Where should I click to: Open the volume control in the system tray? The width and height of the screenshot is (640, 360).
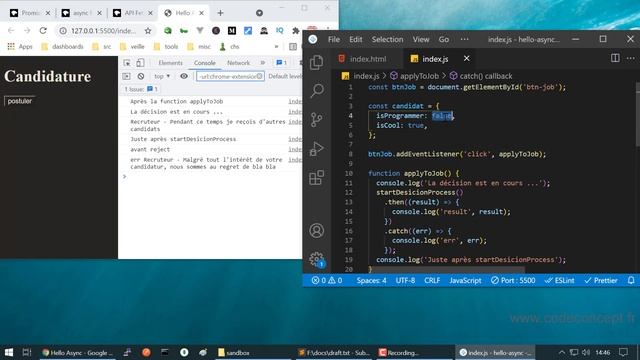586,352
